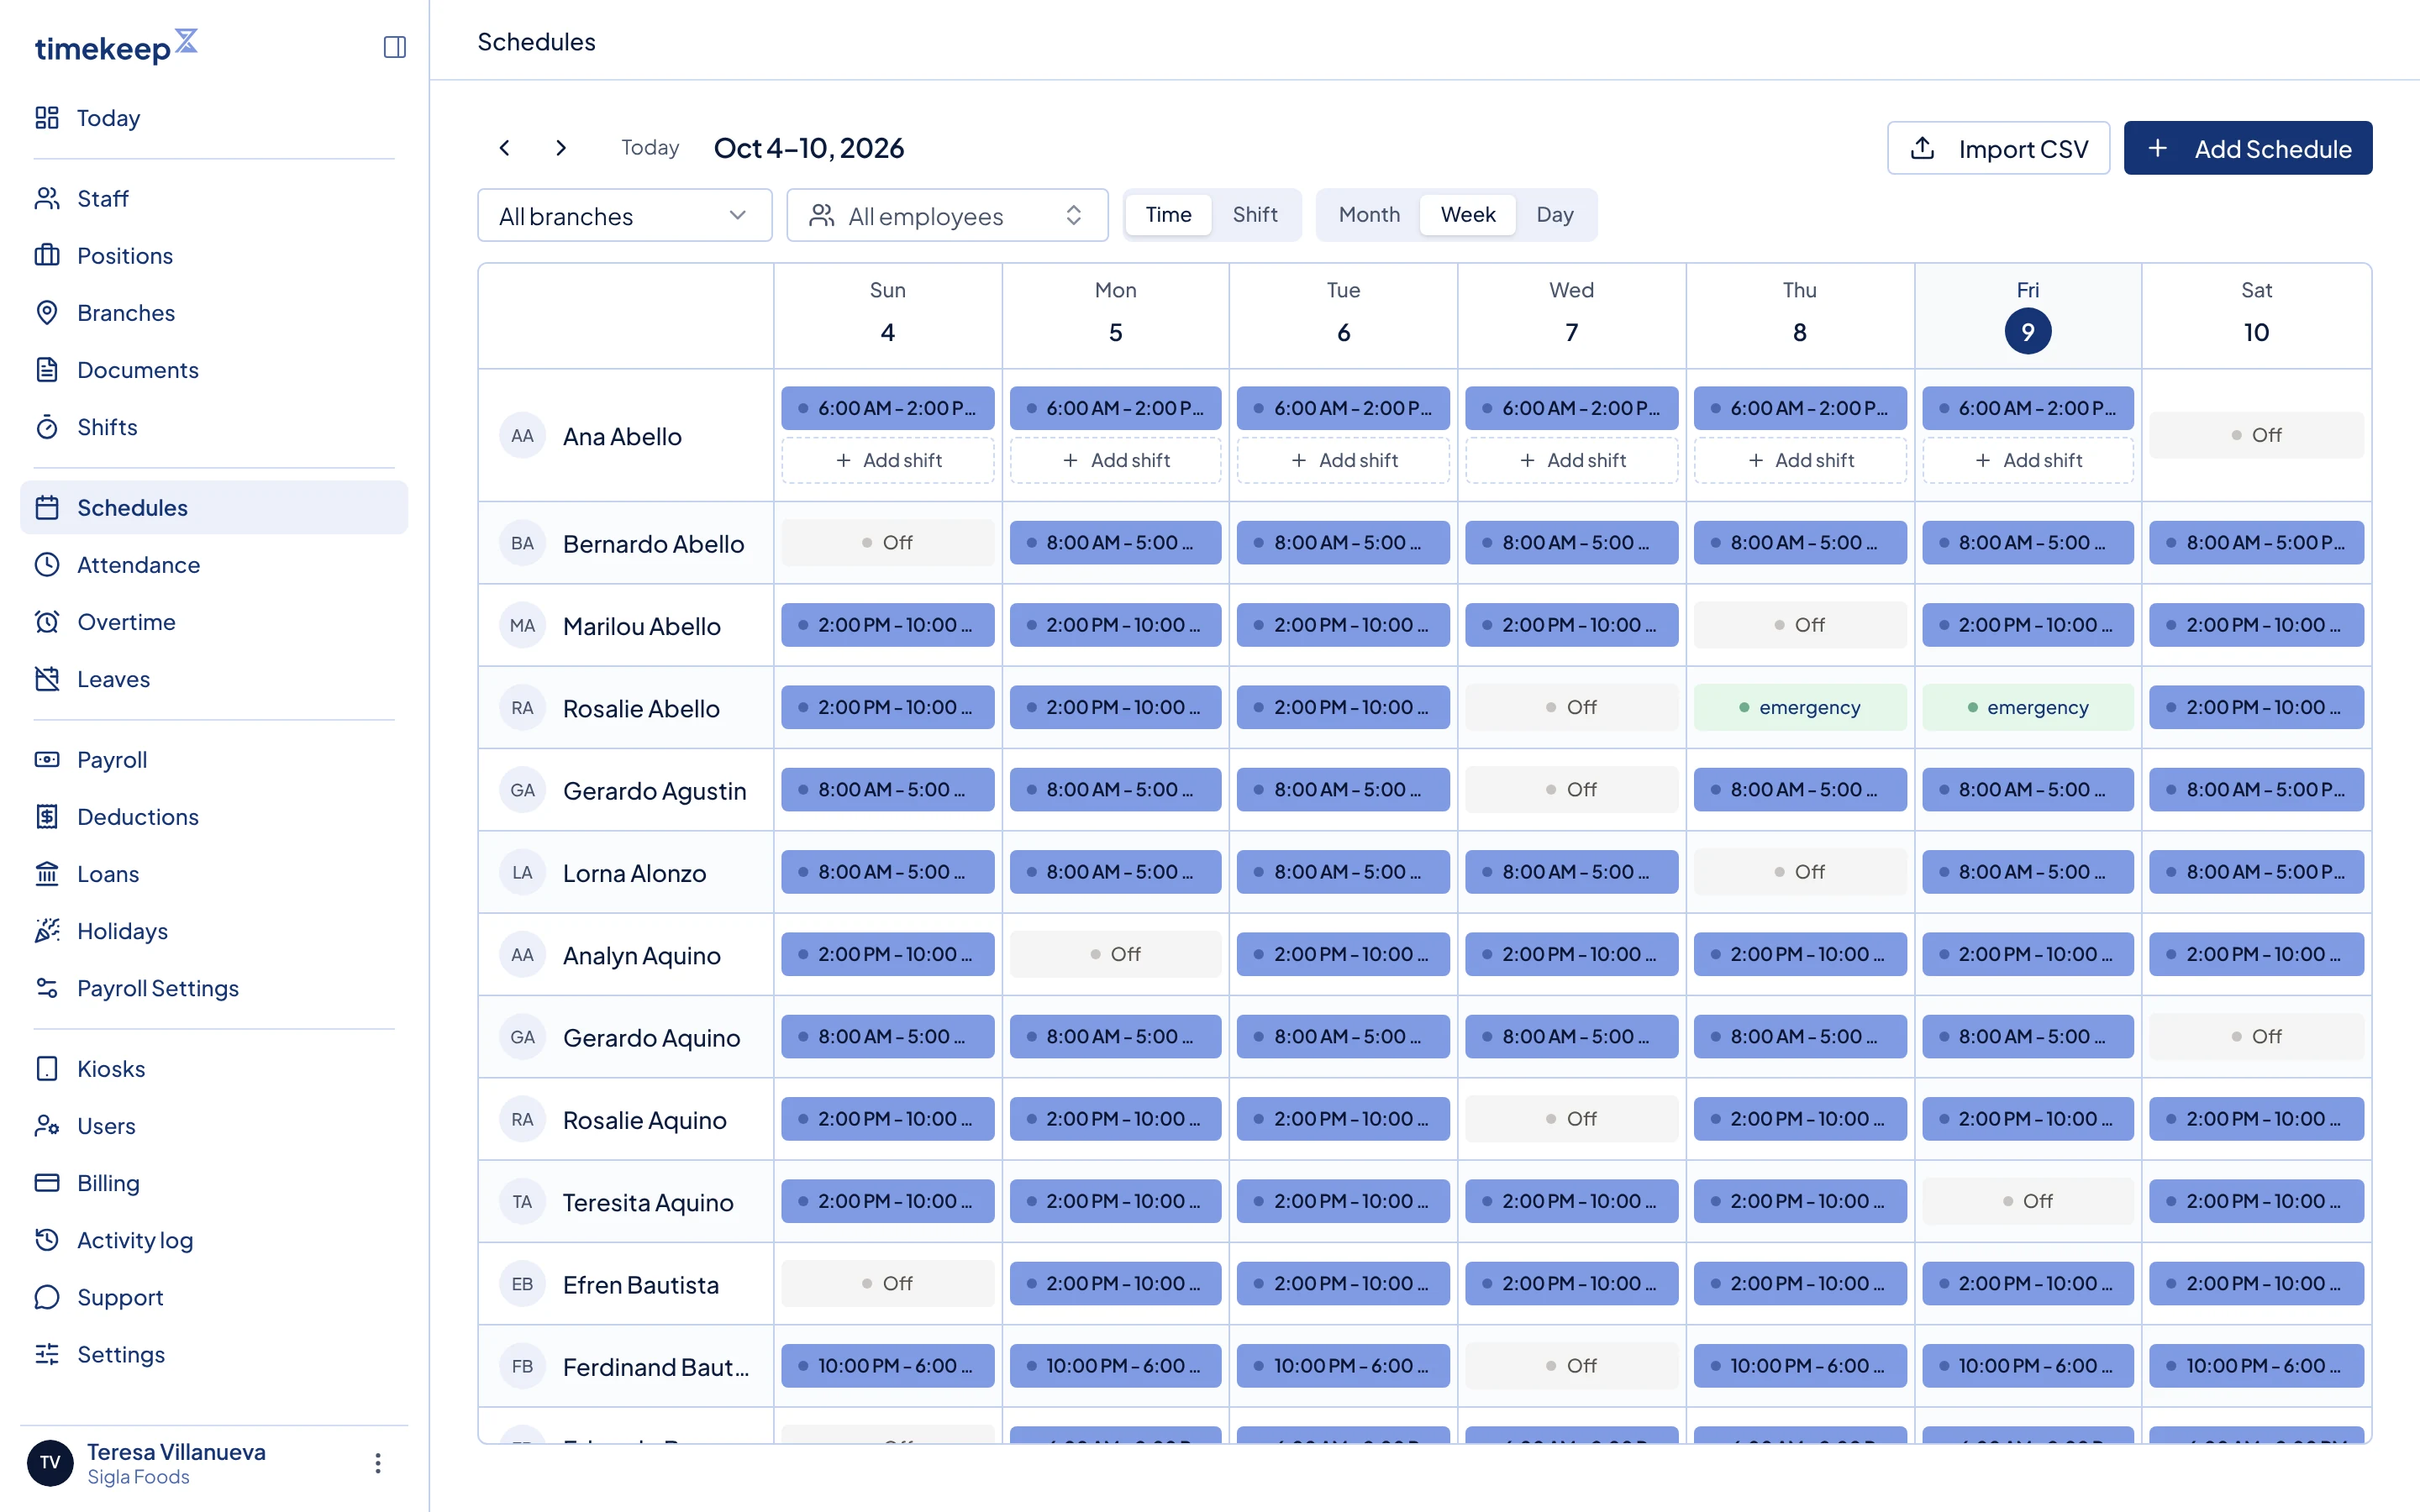The height and width of the screenshot is (1512, 2420).
Task: Open Staff from the sidebar
Action: tap(213, 199)
